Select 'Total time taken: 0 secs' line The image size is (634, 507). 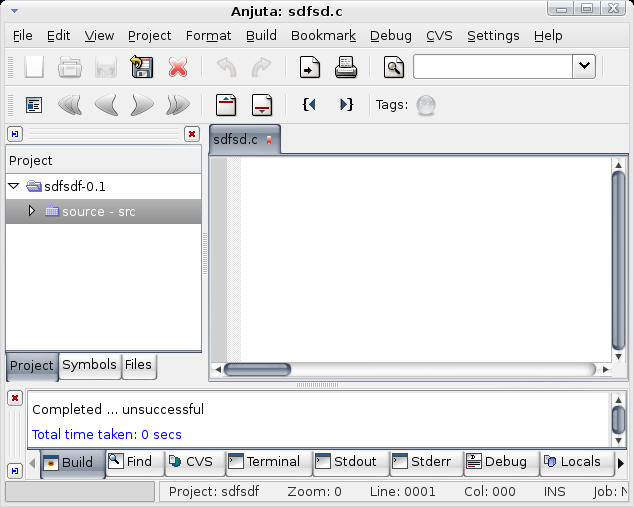coord(107,435)
